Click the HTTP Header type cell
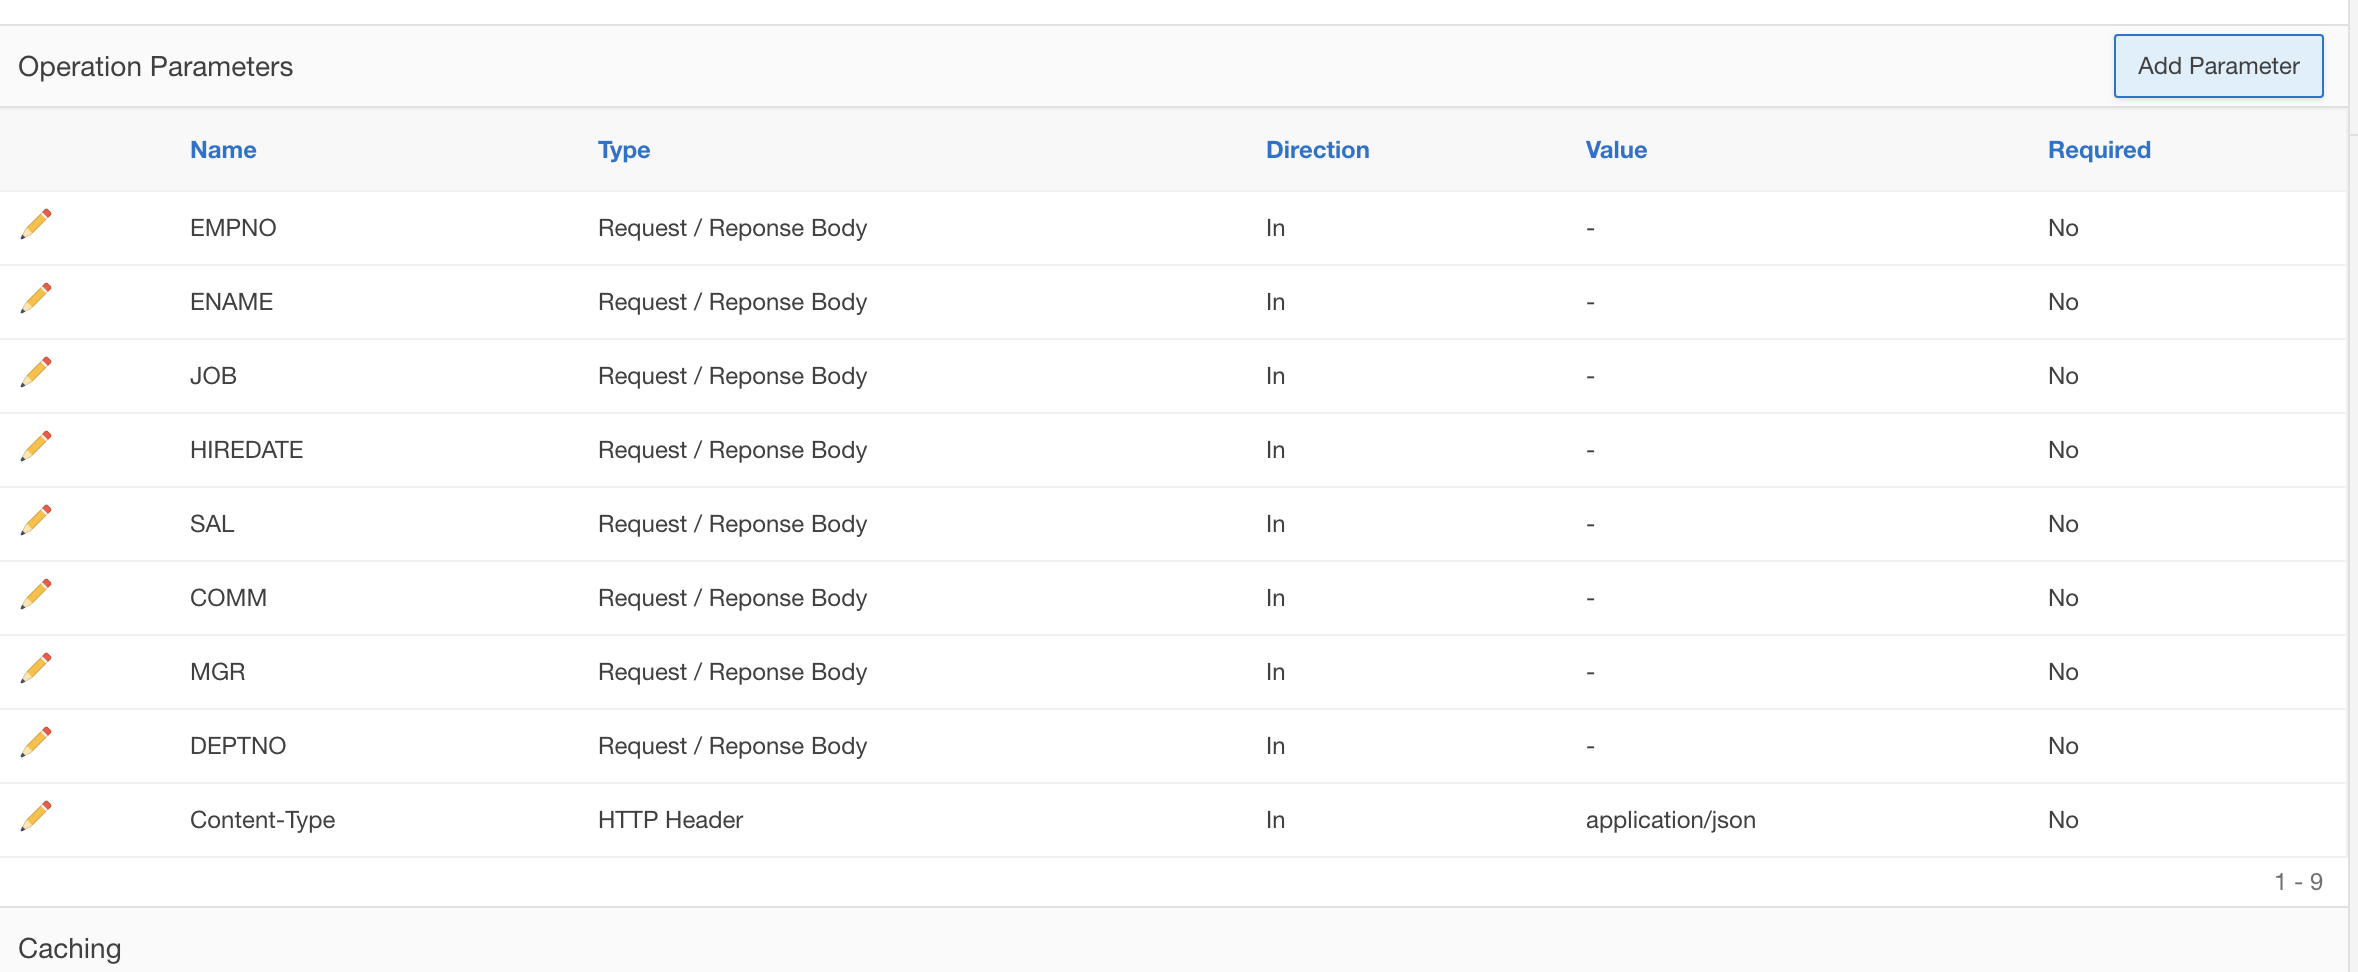Viewport: 2358px width, 972px height. (670, 820)
